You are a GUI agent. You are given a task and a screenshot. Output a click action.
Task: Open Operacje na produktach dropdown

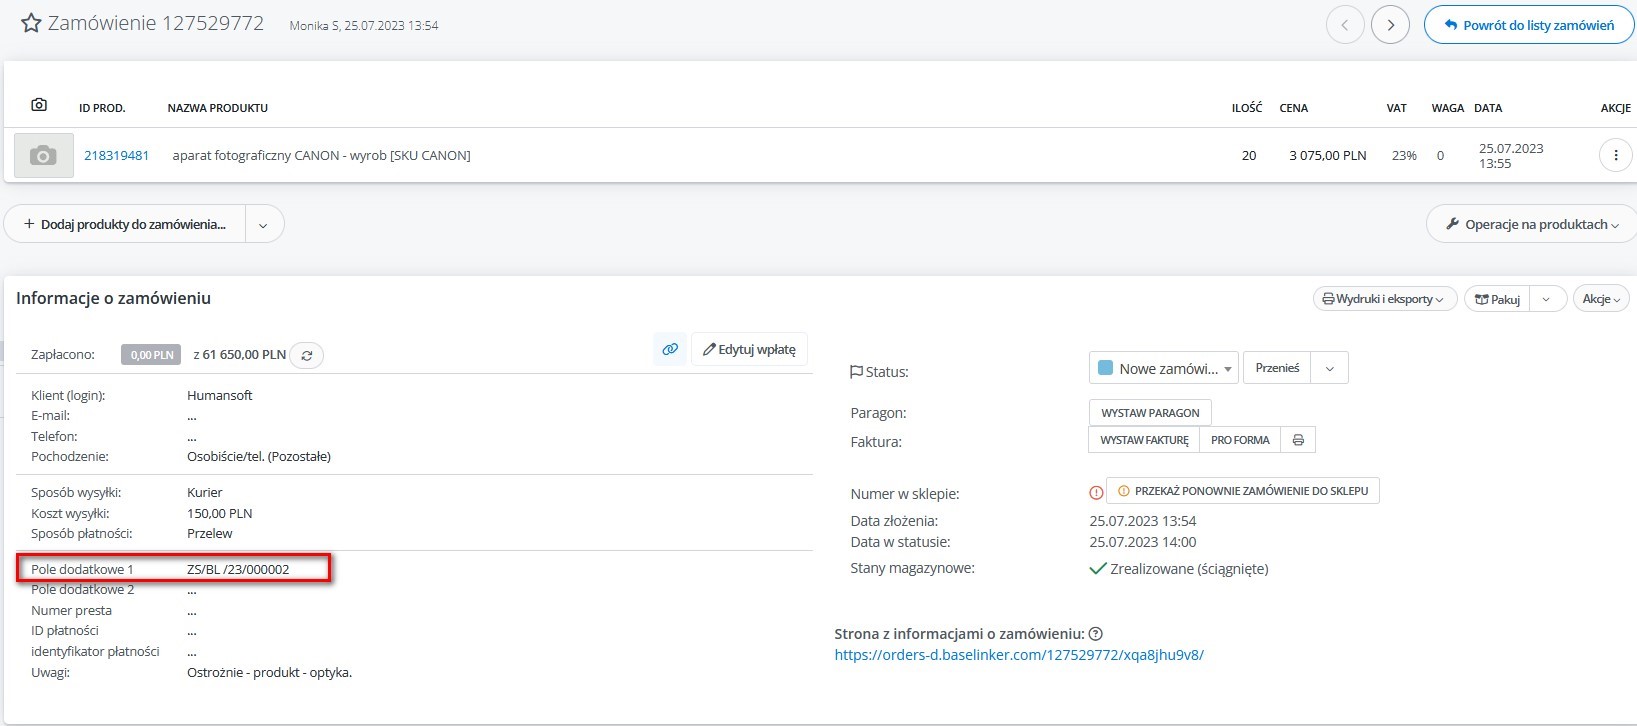[1532, 224]
